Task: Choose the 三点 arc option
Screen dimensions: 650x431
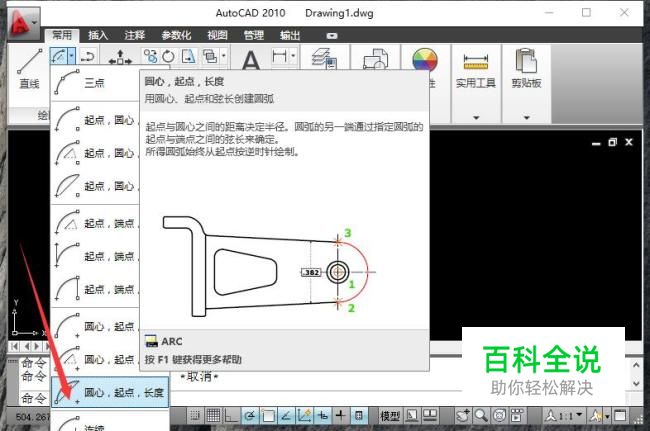Action: (x=95, y=83)
